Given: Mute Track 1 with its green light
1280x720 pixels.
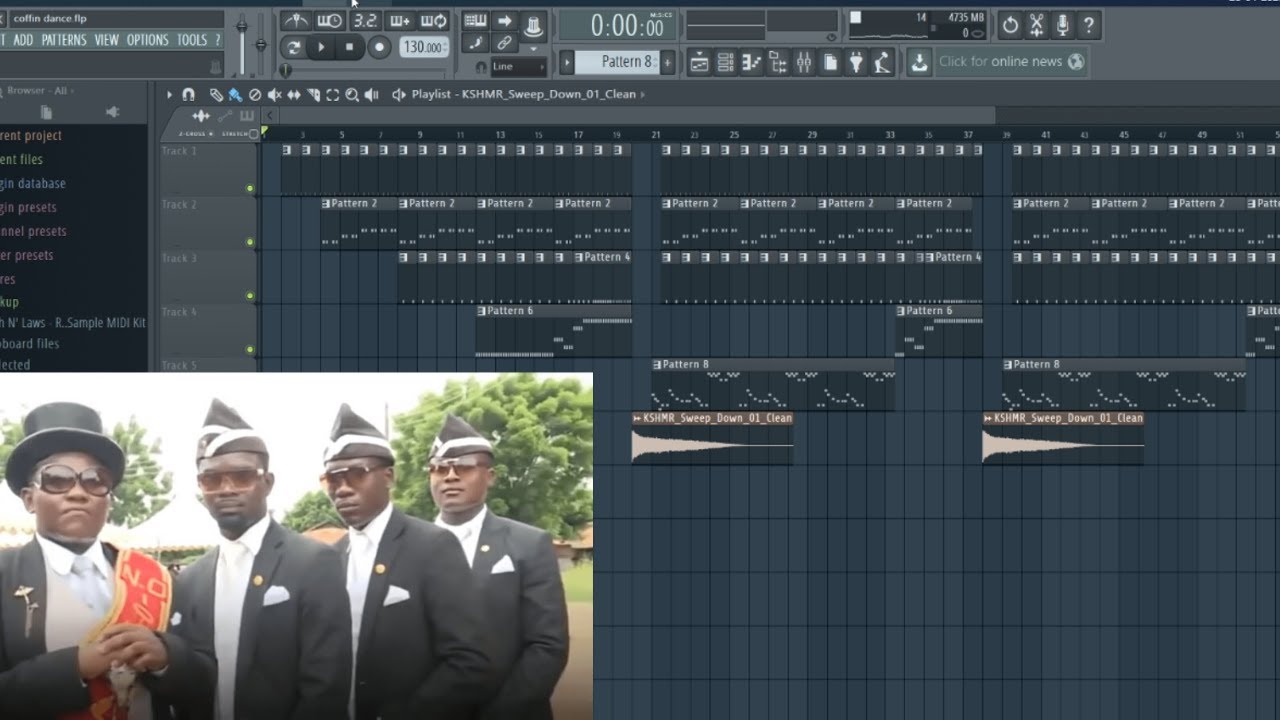Looking at the screenshot, I should (250, 188).
